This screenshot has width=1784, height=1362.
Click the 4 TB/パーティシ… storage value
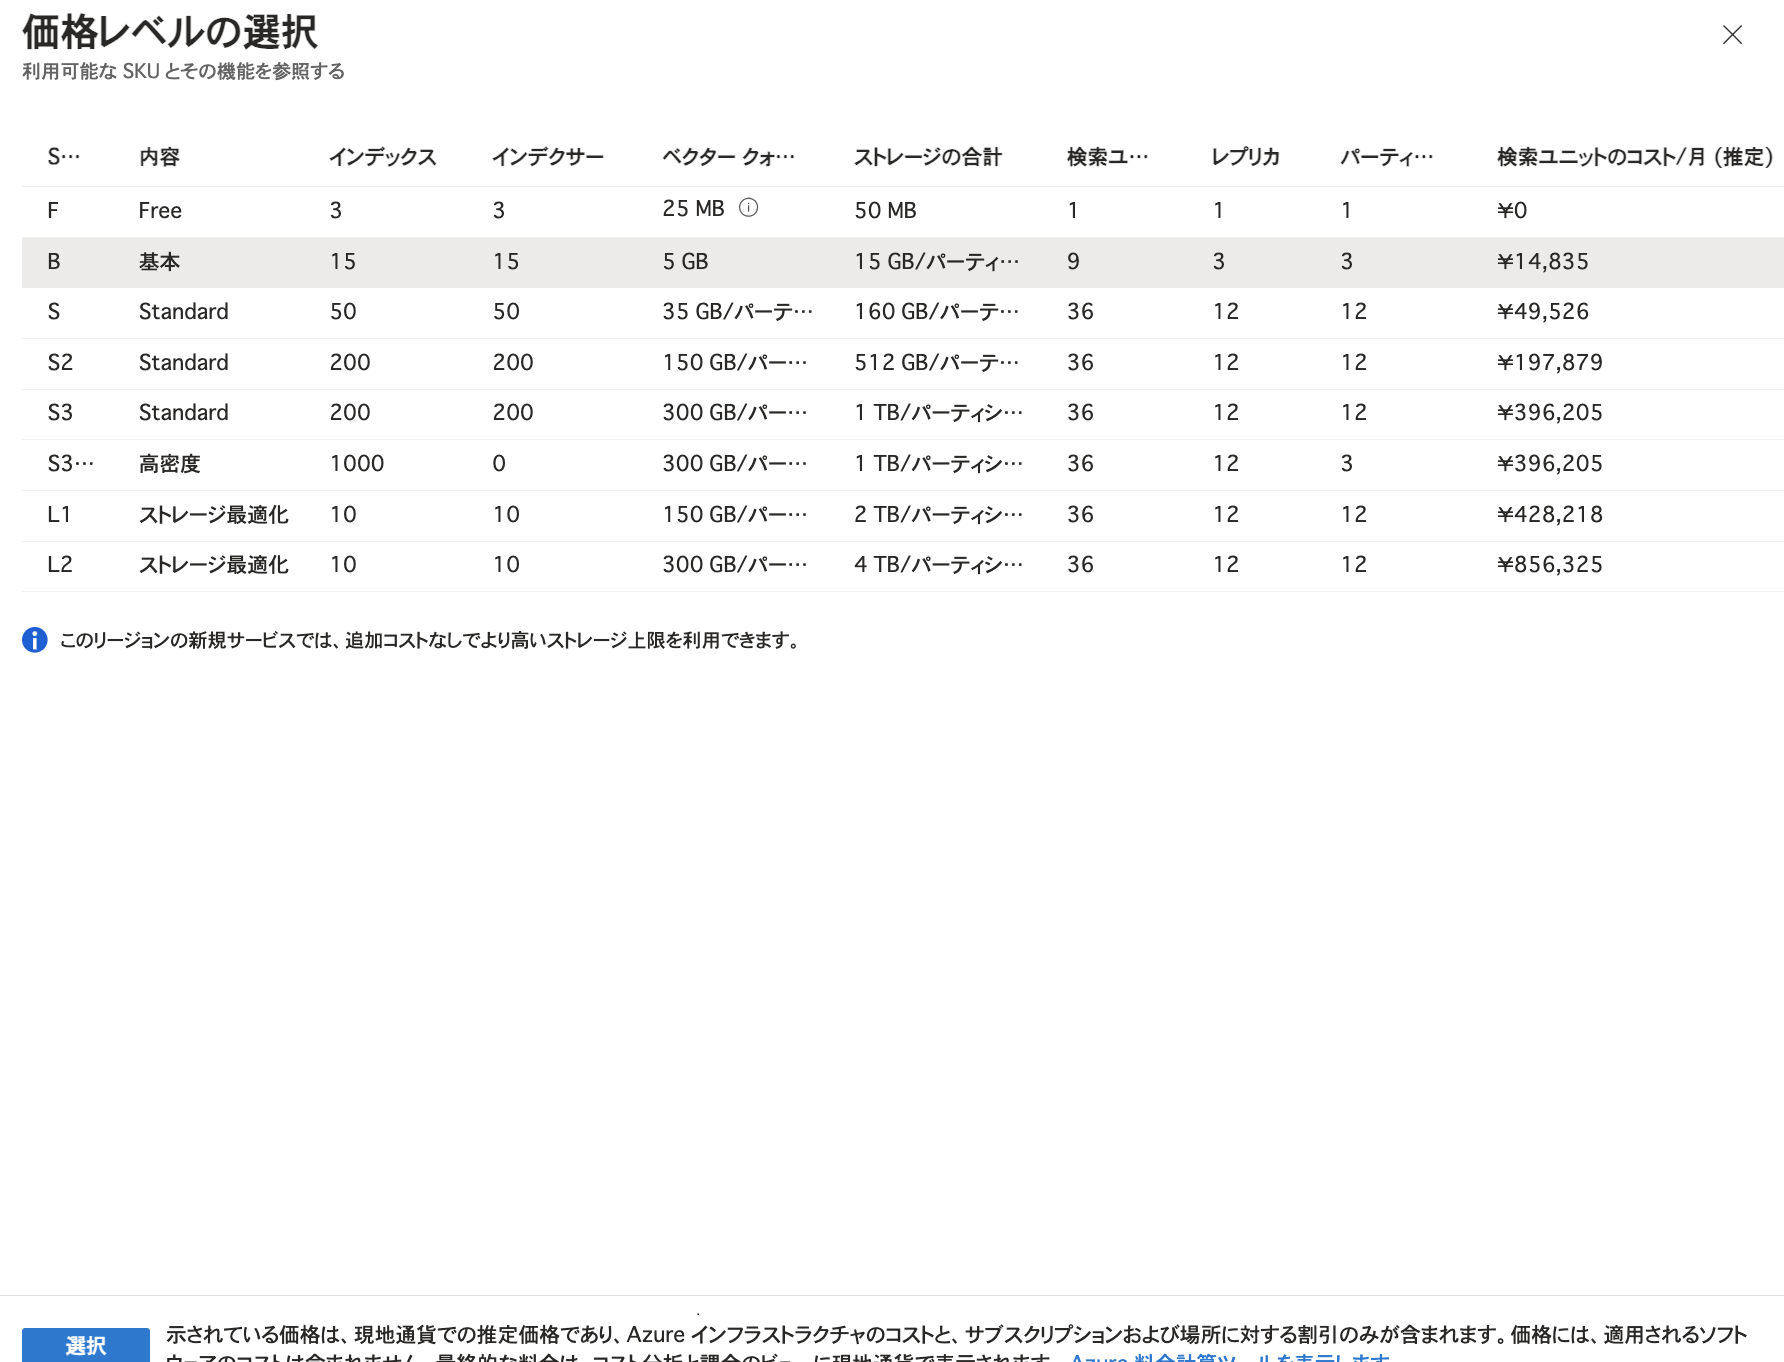click(939, 564)
